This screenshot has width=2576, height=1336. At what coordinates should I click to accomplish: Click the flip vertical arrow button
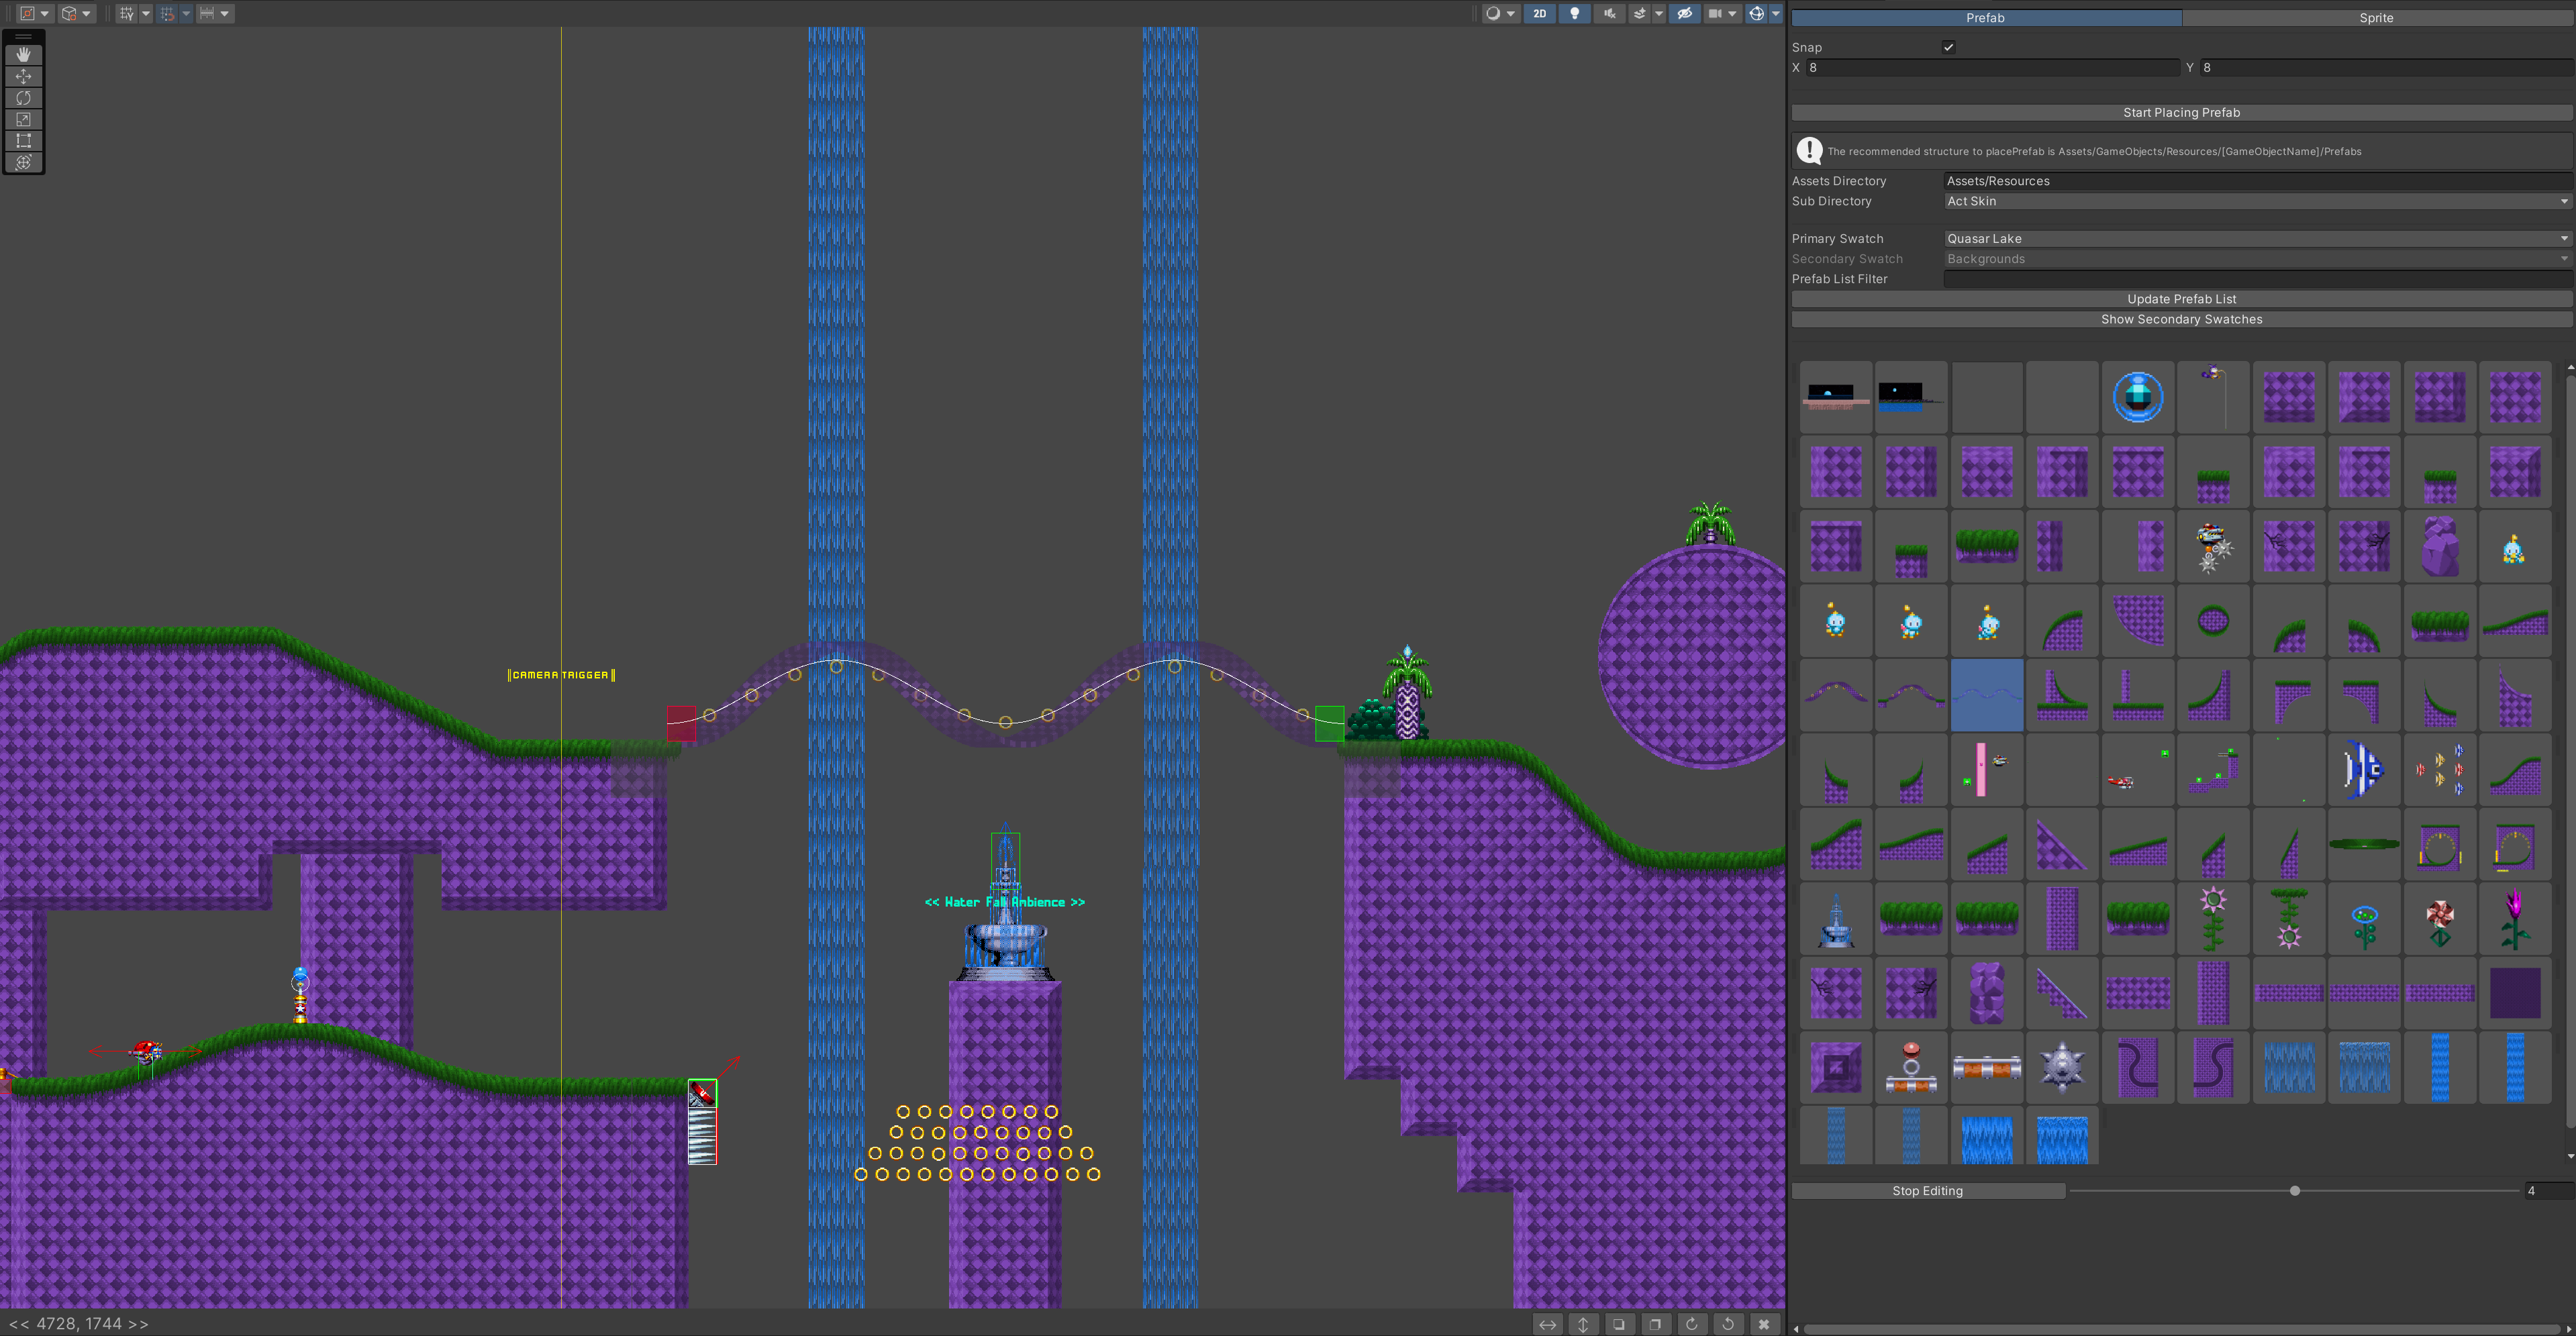point(1583,1324)
